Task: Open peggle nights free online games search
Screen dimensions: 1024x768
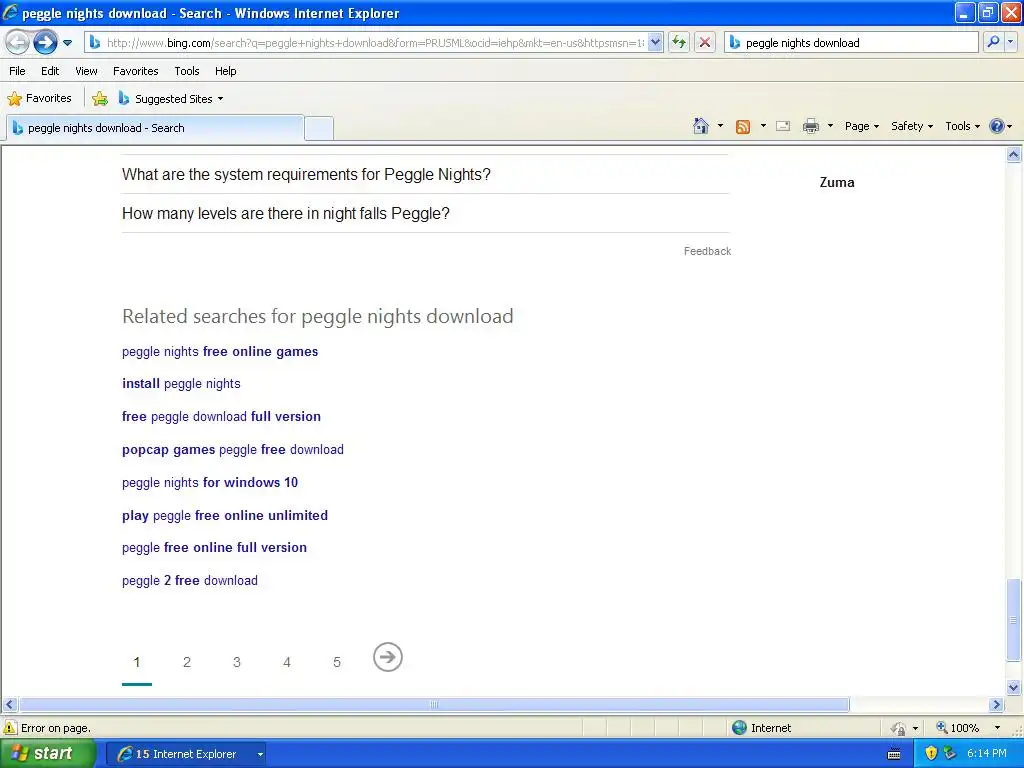Action: click(x=220, y=351)
